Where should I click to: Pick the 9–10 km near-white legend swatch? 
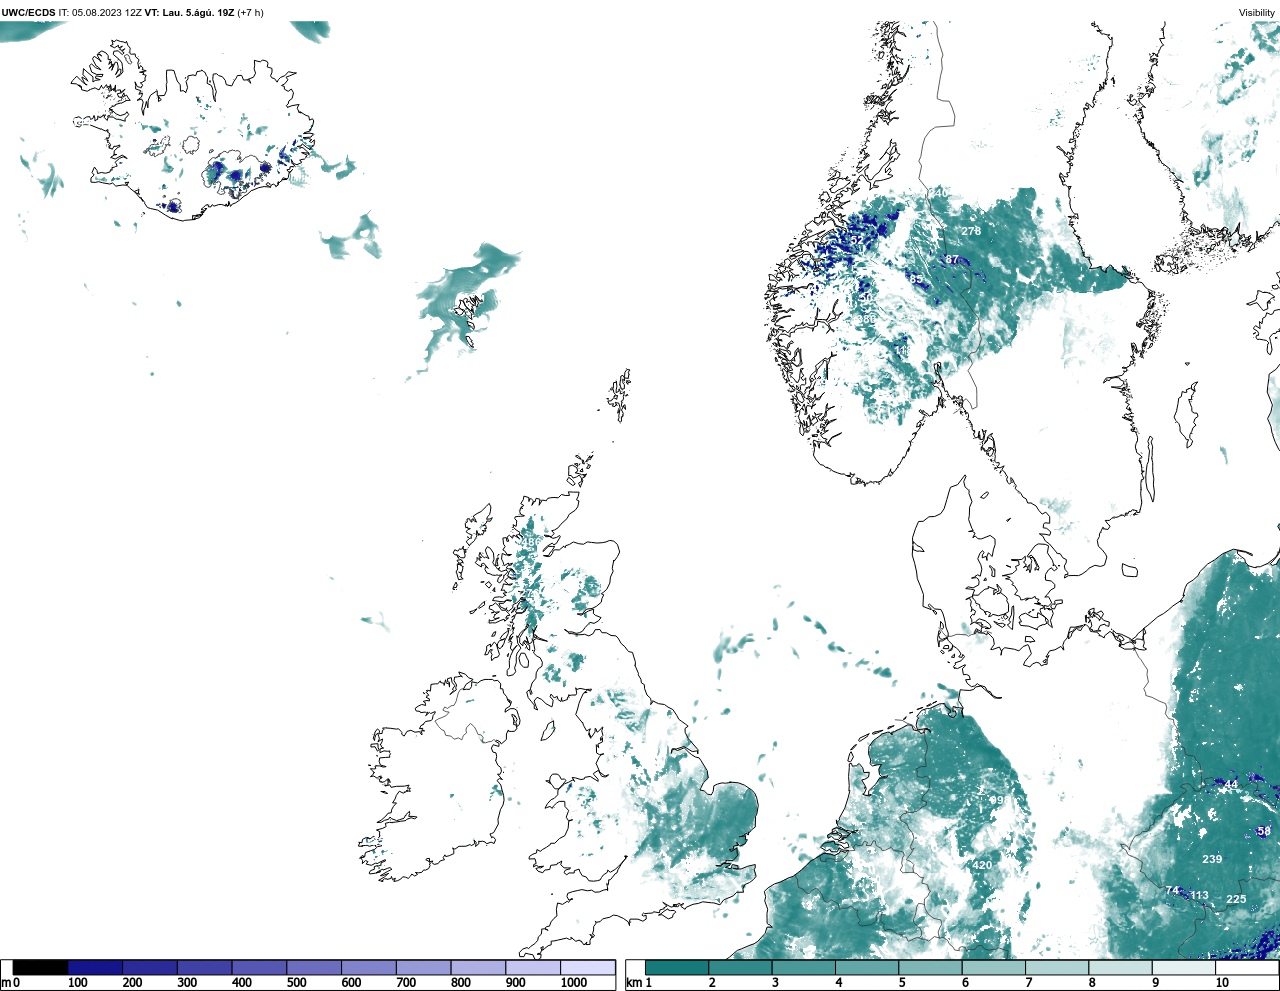1183,967
